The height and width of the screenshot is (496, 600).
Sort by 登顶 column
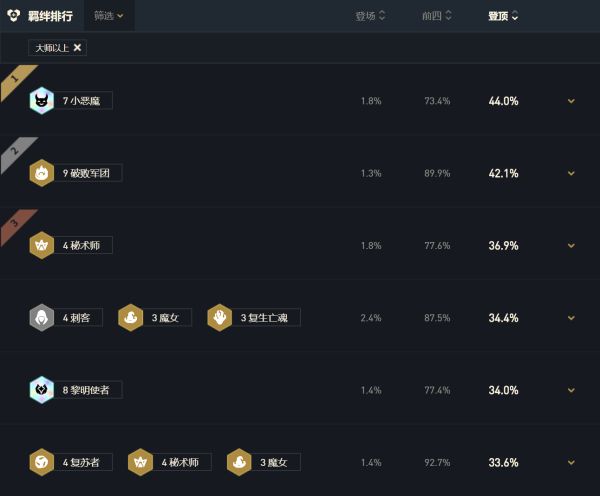[503, 15]
